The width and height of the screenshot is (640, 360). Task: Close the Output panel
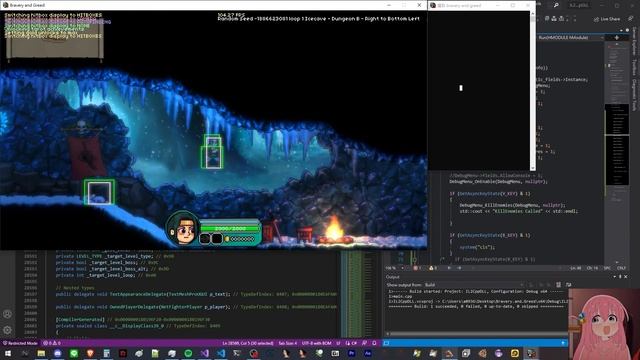(x=626, y=277)
